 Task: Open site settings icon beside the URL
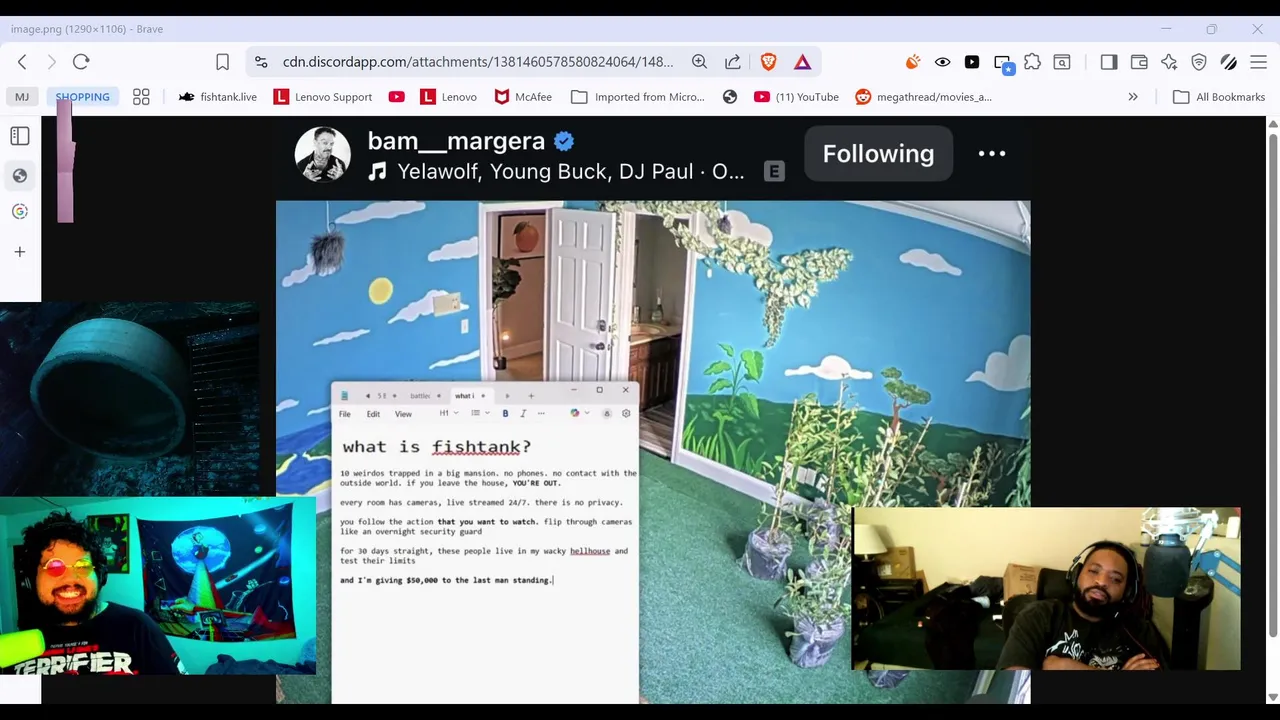pyautogui.click(x=261, y=62)
